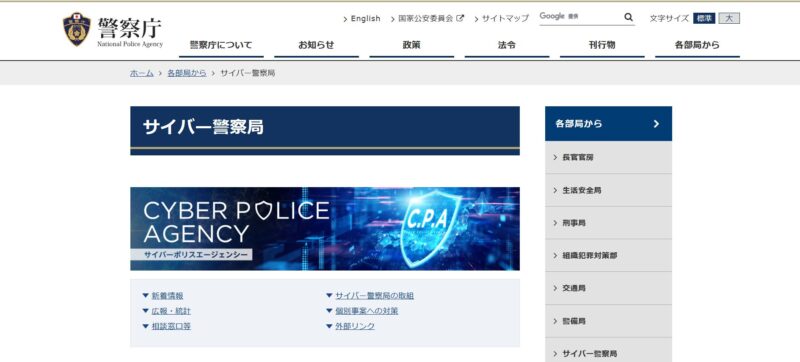Image resolution: width=800 pixels, height=362 pixels.
Task: Open 刑事局 in the sidebar
Action: 608,223
